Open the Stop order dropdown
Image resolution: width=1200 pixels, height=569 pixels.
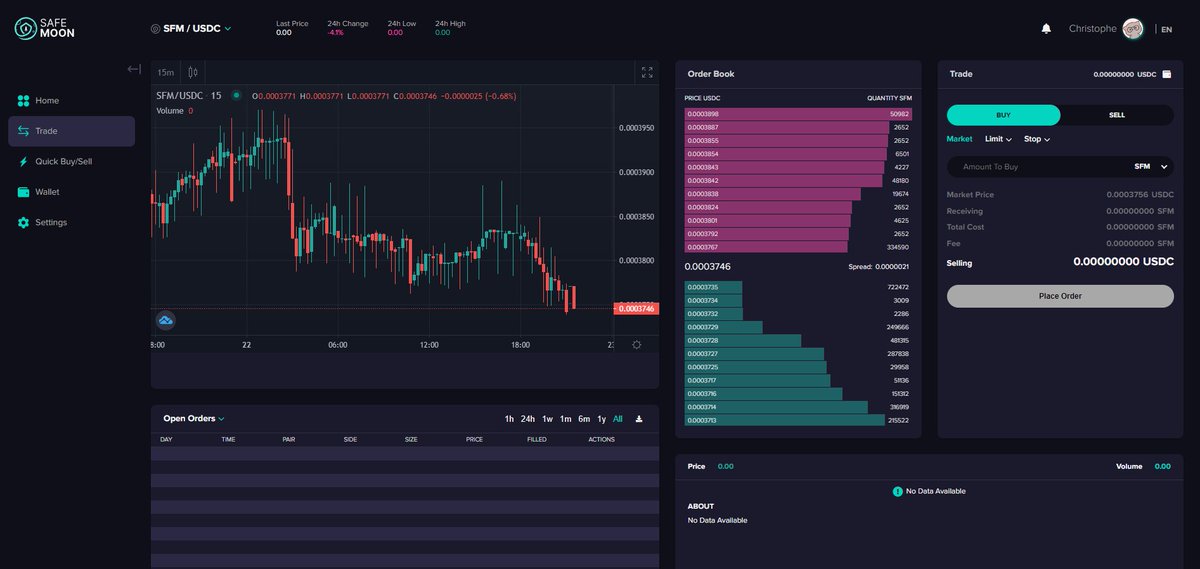pyautogui.click(x=1037, y=139)
